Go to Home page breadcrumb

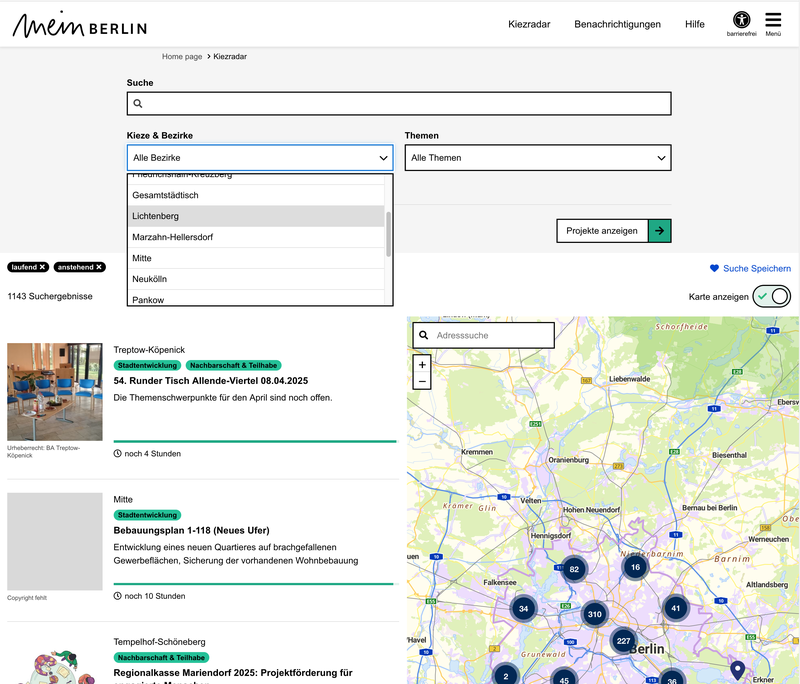[182, 56]
